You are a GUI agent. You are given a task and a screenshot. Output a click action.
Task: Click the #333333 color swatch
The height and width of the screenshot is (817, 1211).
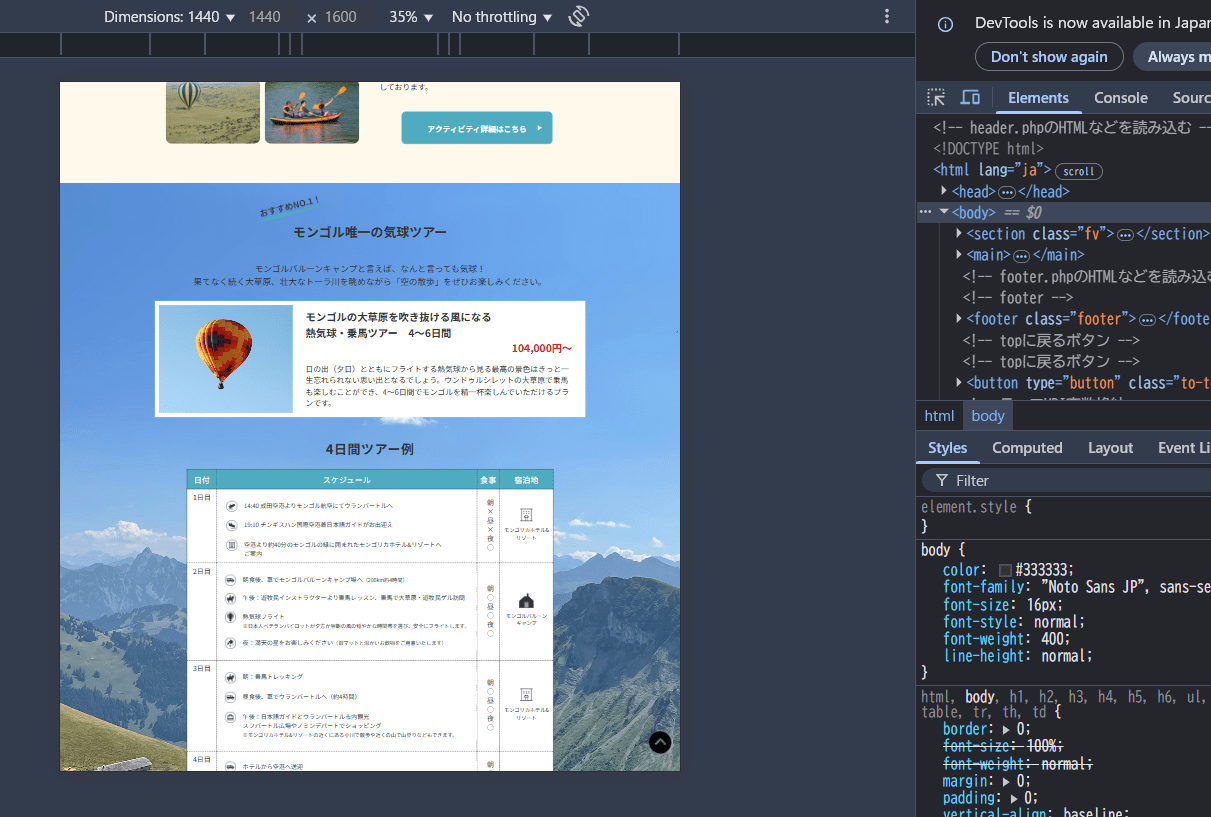[x=1005, y=570]
